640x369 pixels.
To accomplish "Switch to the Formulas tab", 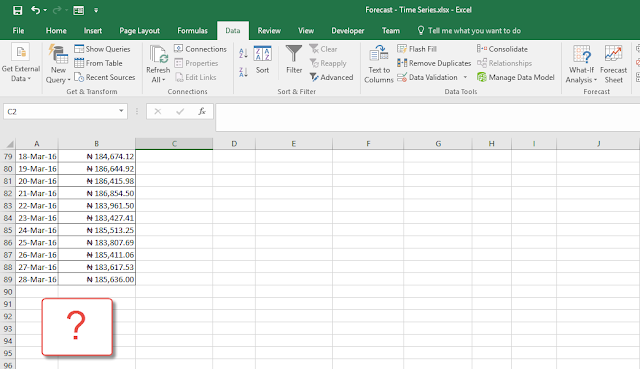I will [x=192, y=31].
